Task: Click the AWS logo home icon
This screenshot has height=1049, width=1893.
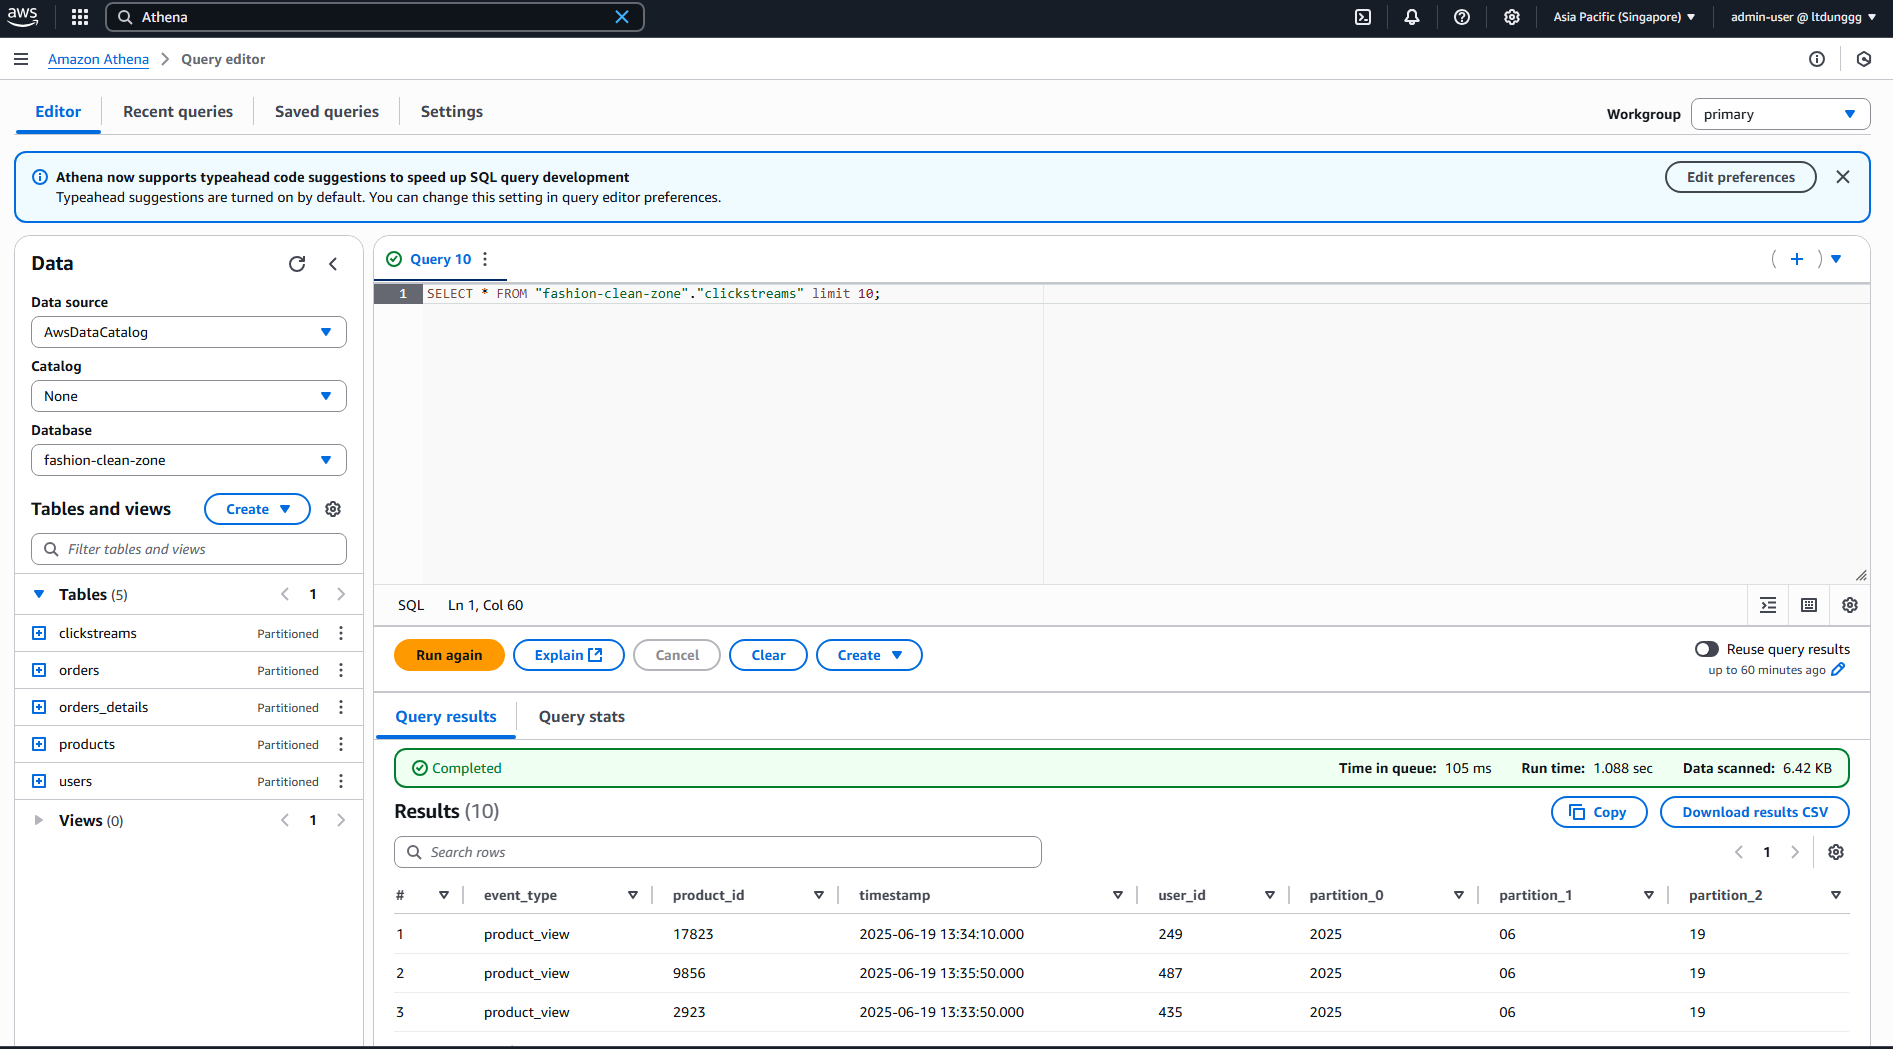Action: (x=23, y=17)
